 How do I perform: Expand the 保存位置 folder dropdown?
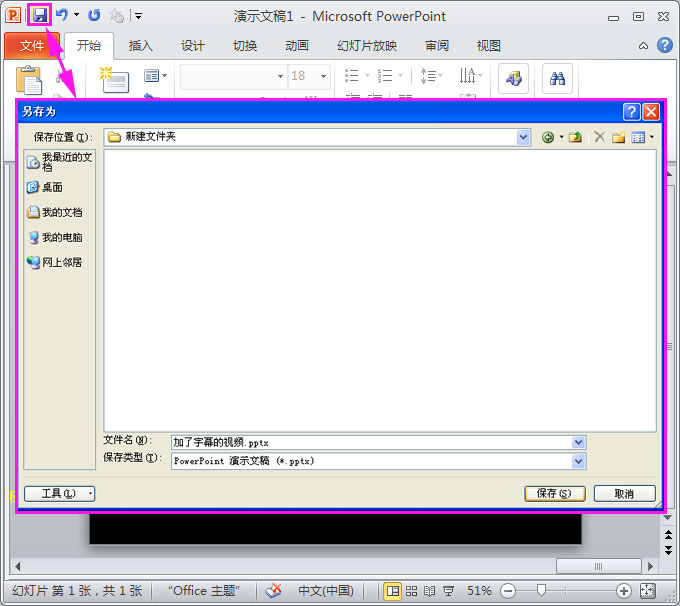tap(523, 138)
